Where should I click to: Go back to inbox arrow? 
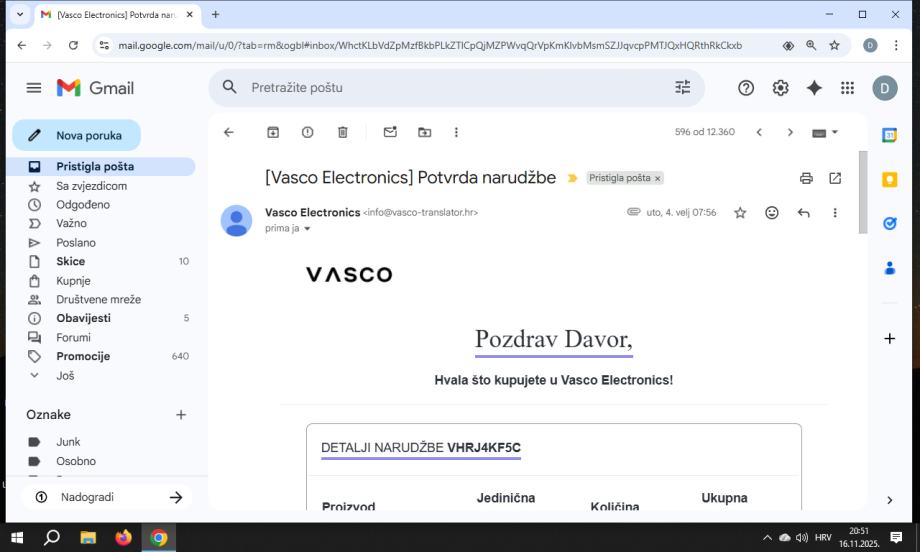(229, 132)
